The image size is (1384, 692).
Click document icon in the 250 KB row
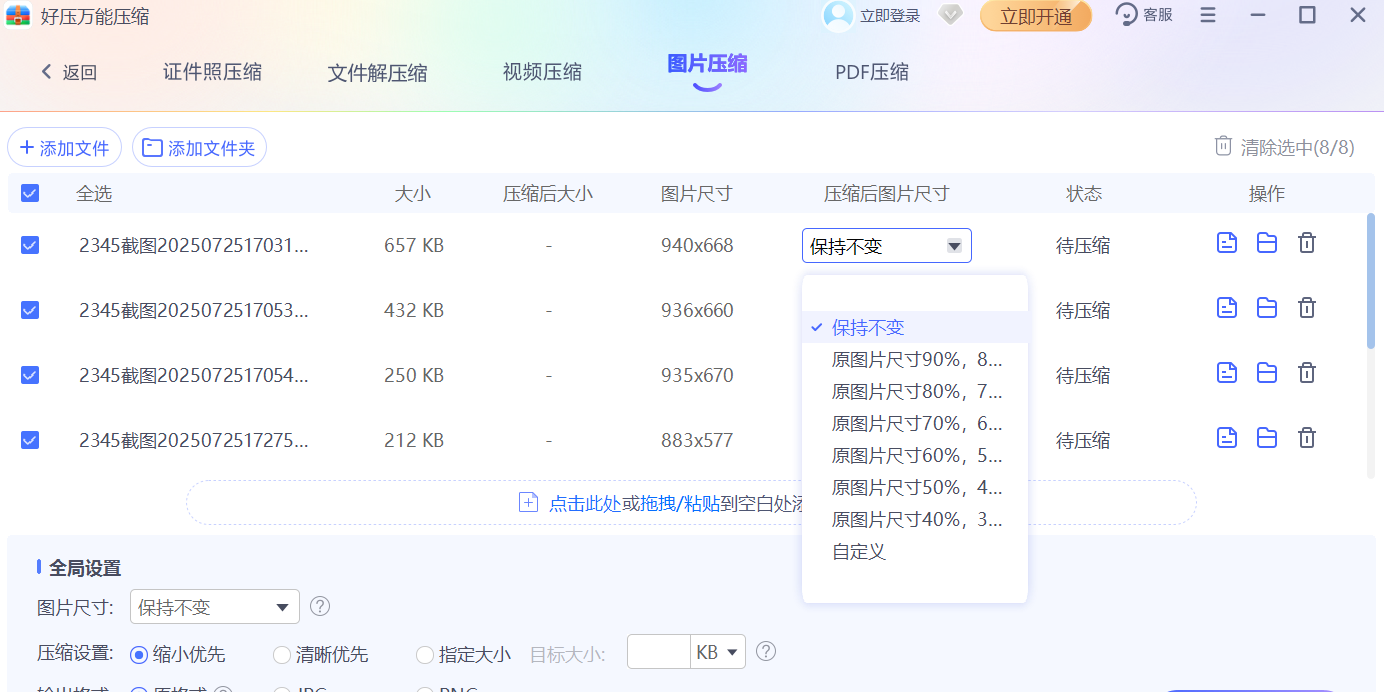tap(1227, 373)
